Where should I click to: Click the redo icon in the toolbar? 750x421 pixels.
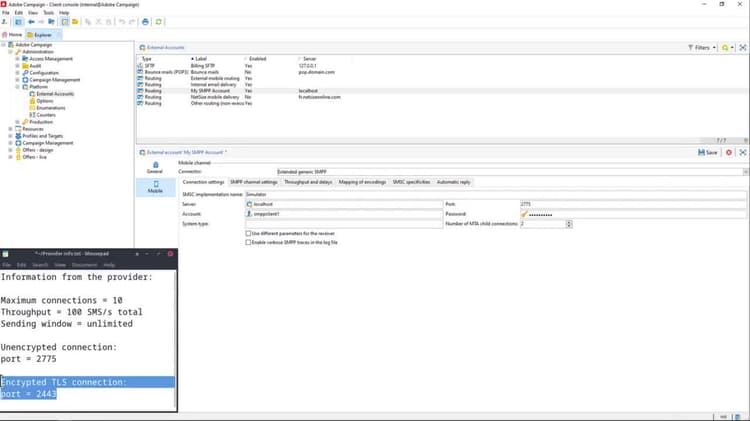point(132,22)
